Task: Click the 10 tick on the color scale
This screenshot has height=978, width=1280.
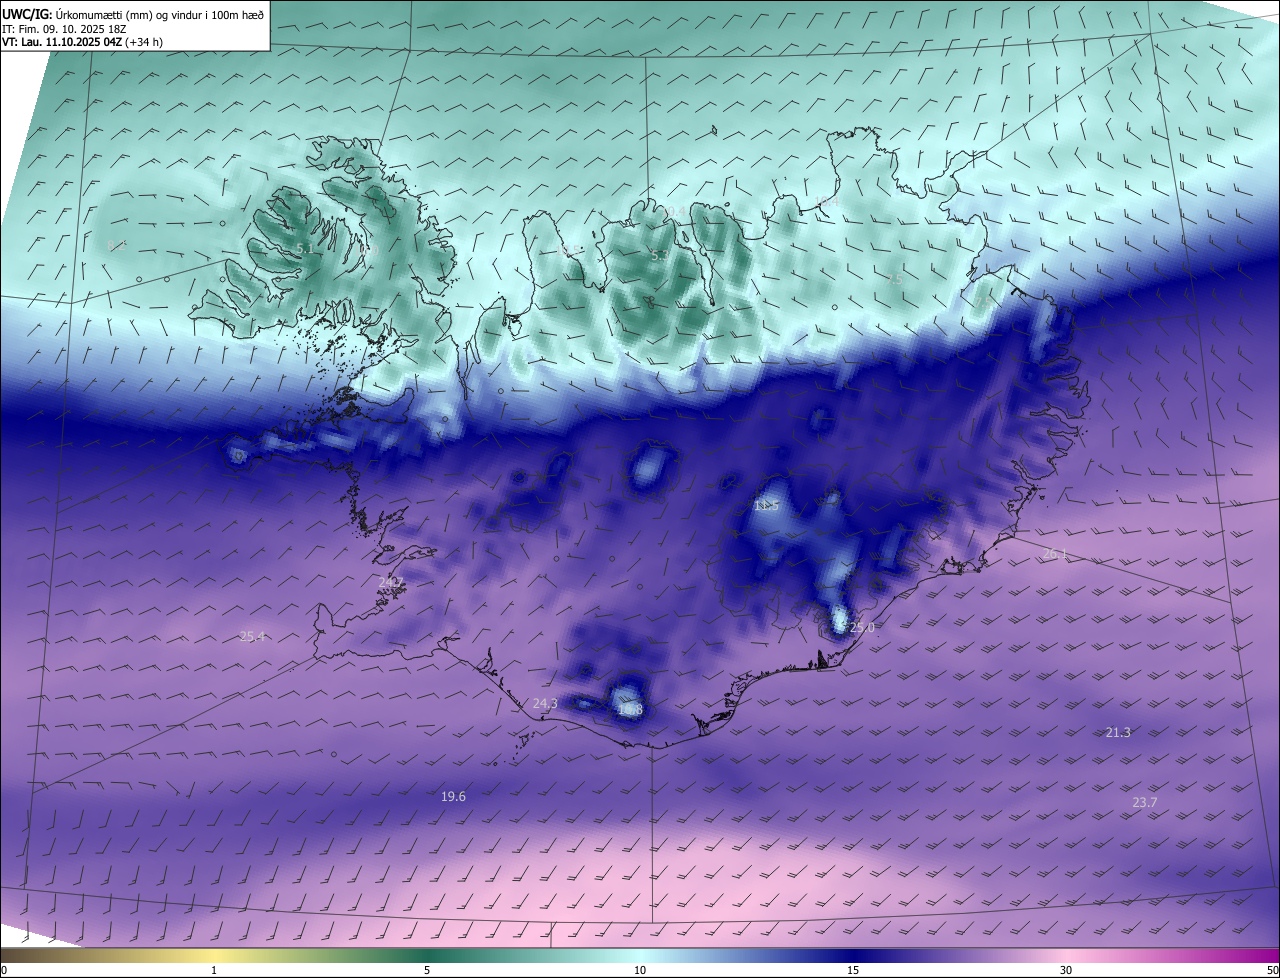Action: (640, 971)
